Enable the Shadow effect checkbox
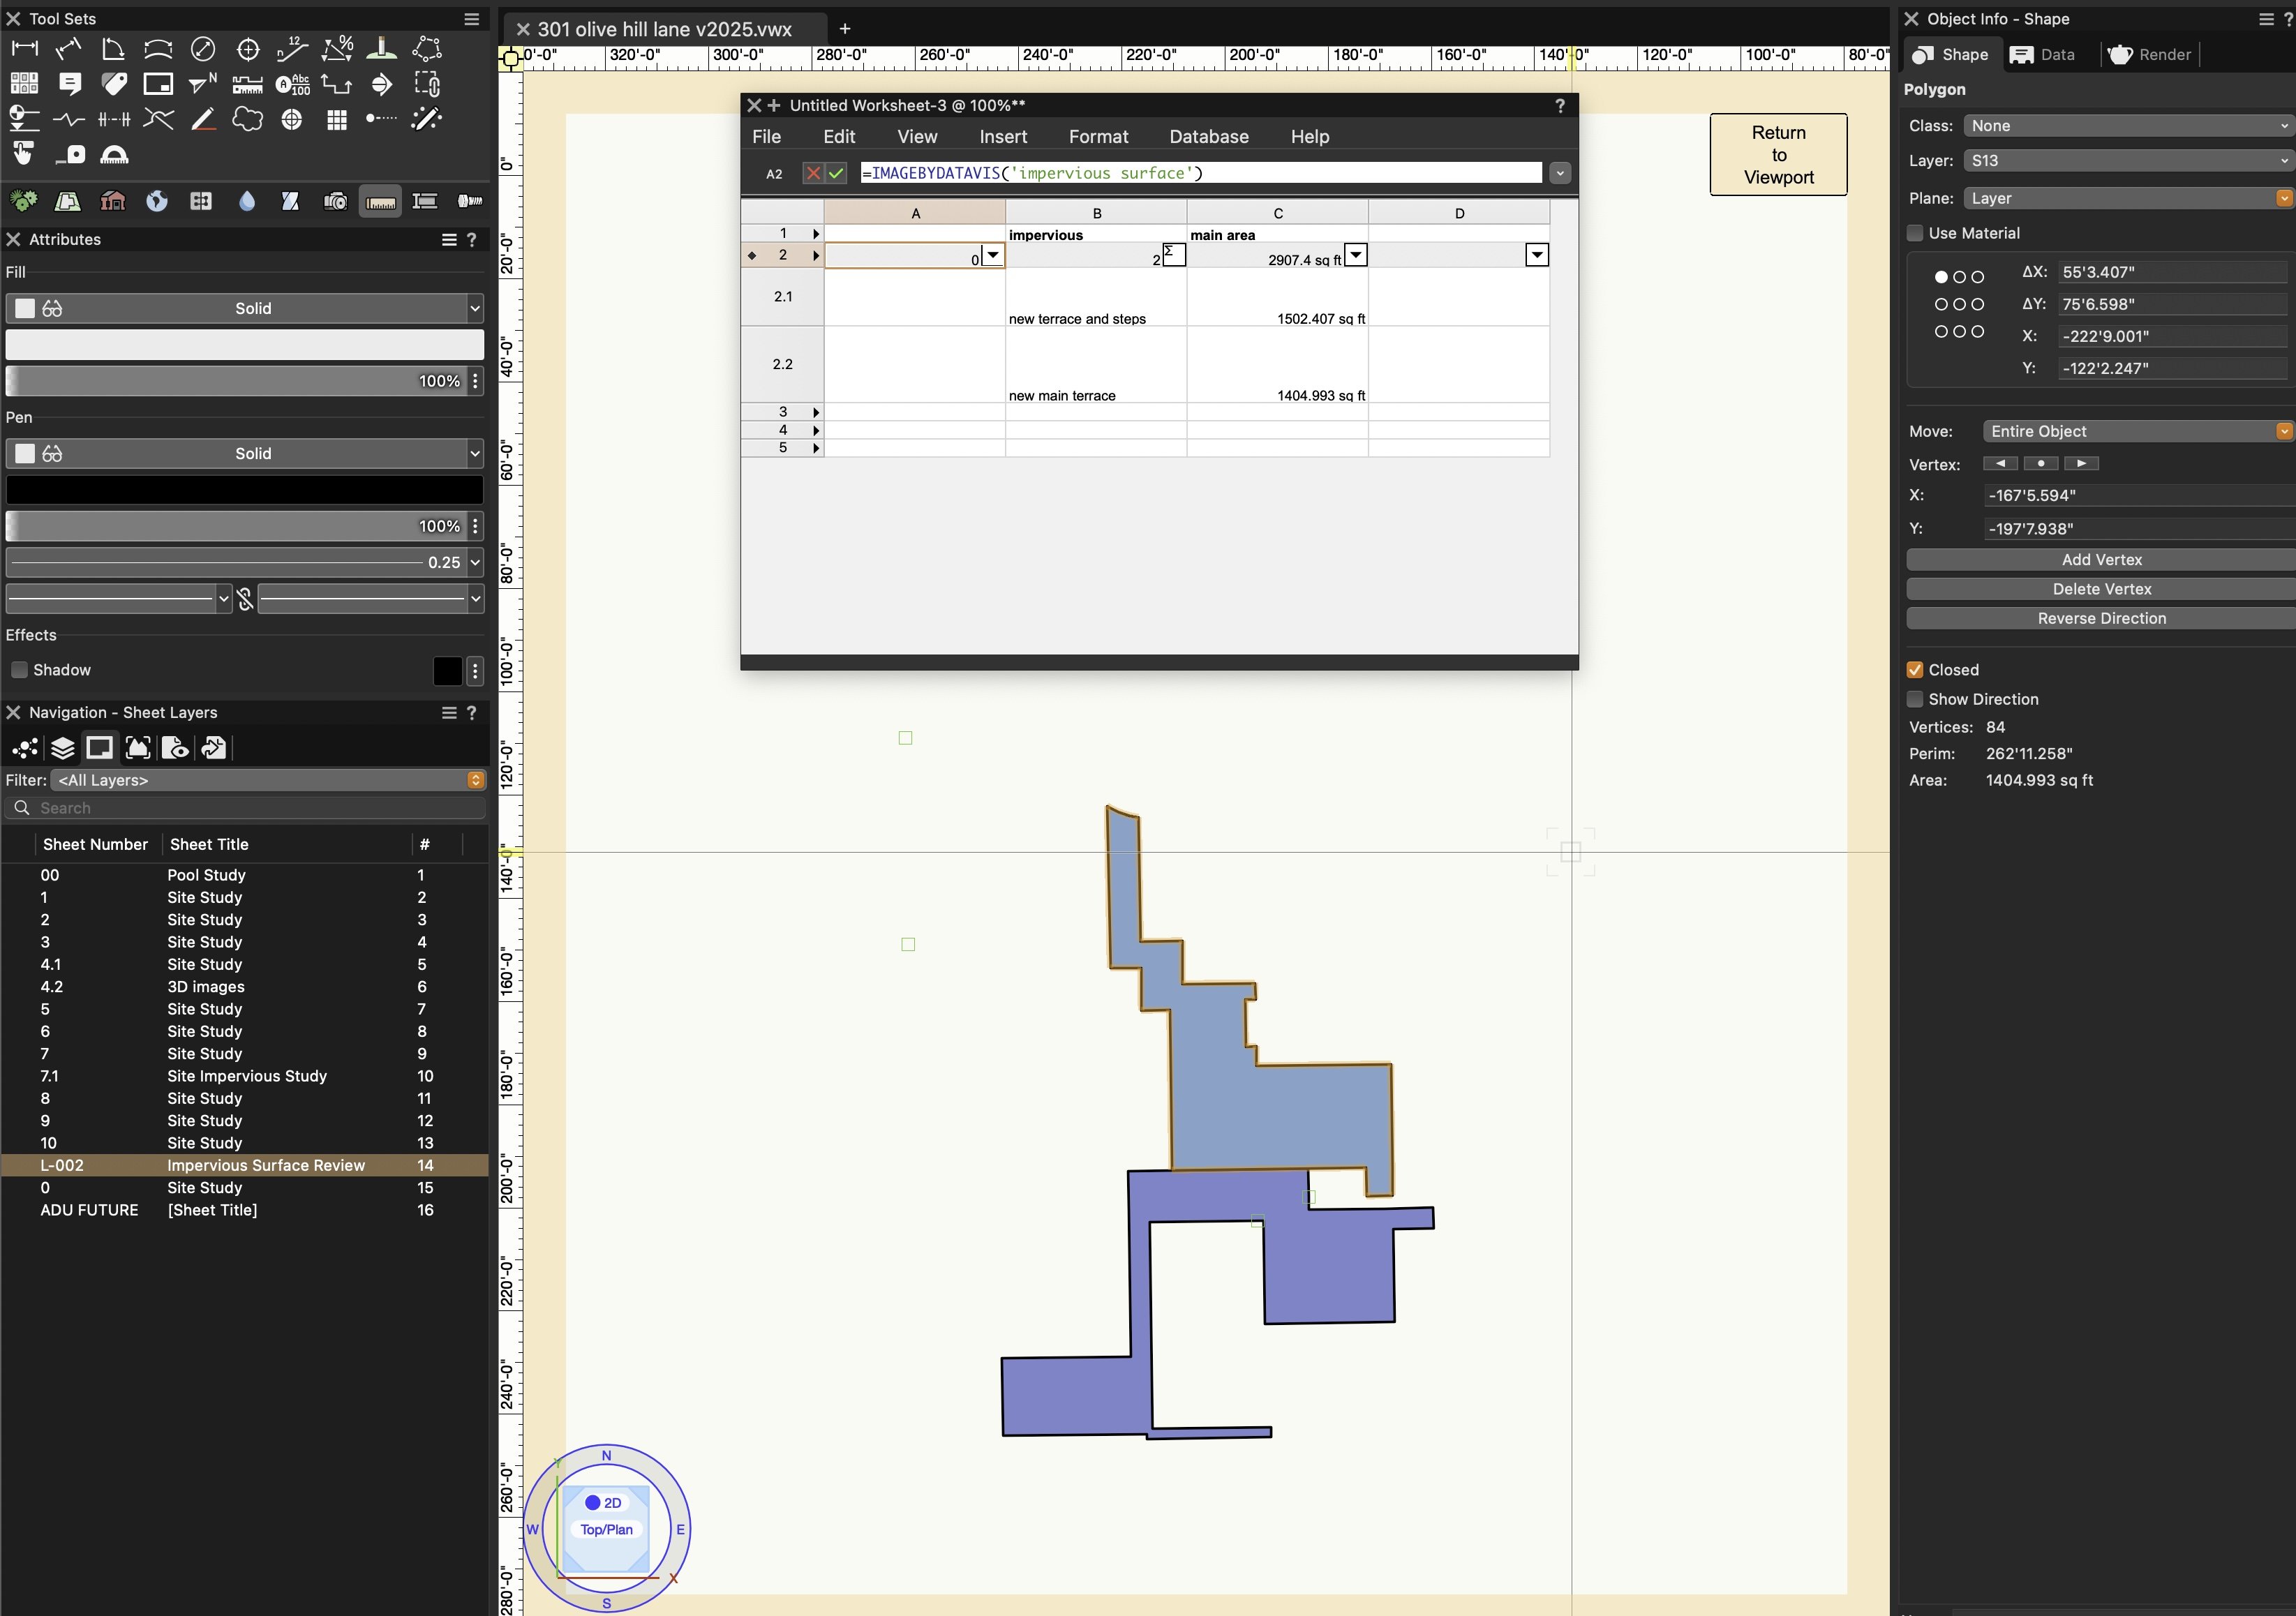This screenshot has height=1616, width=2296. point(19,670)
